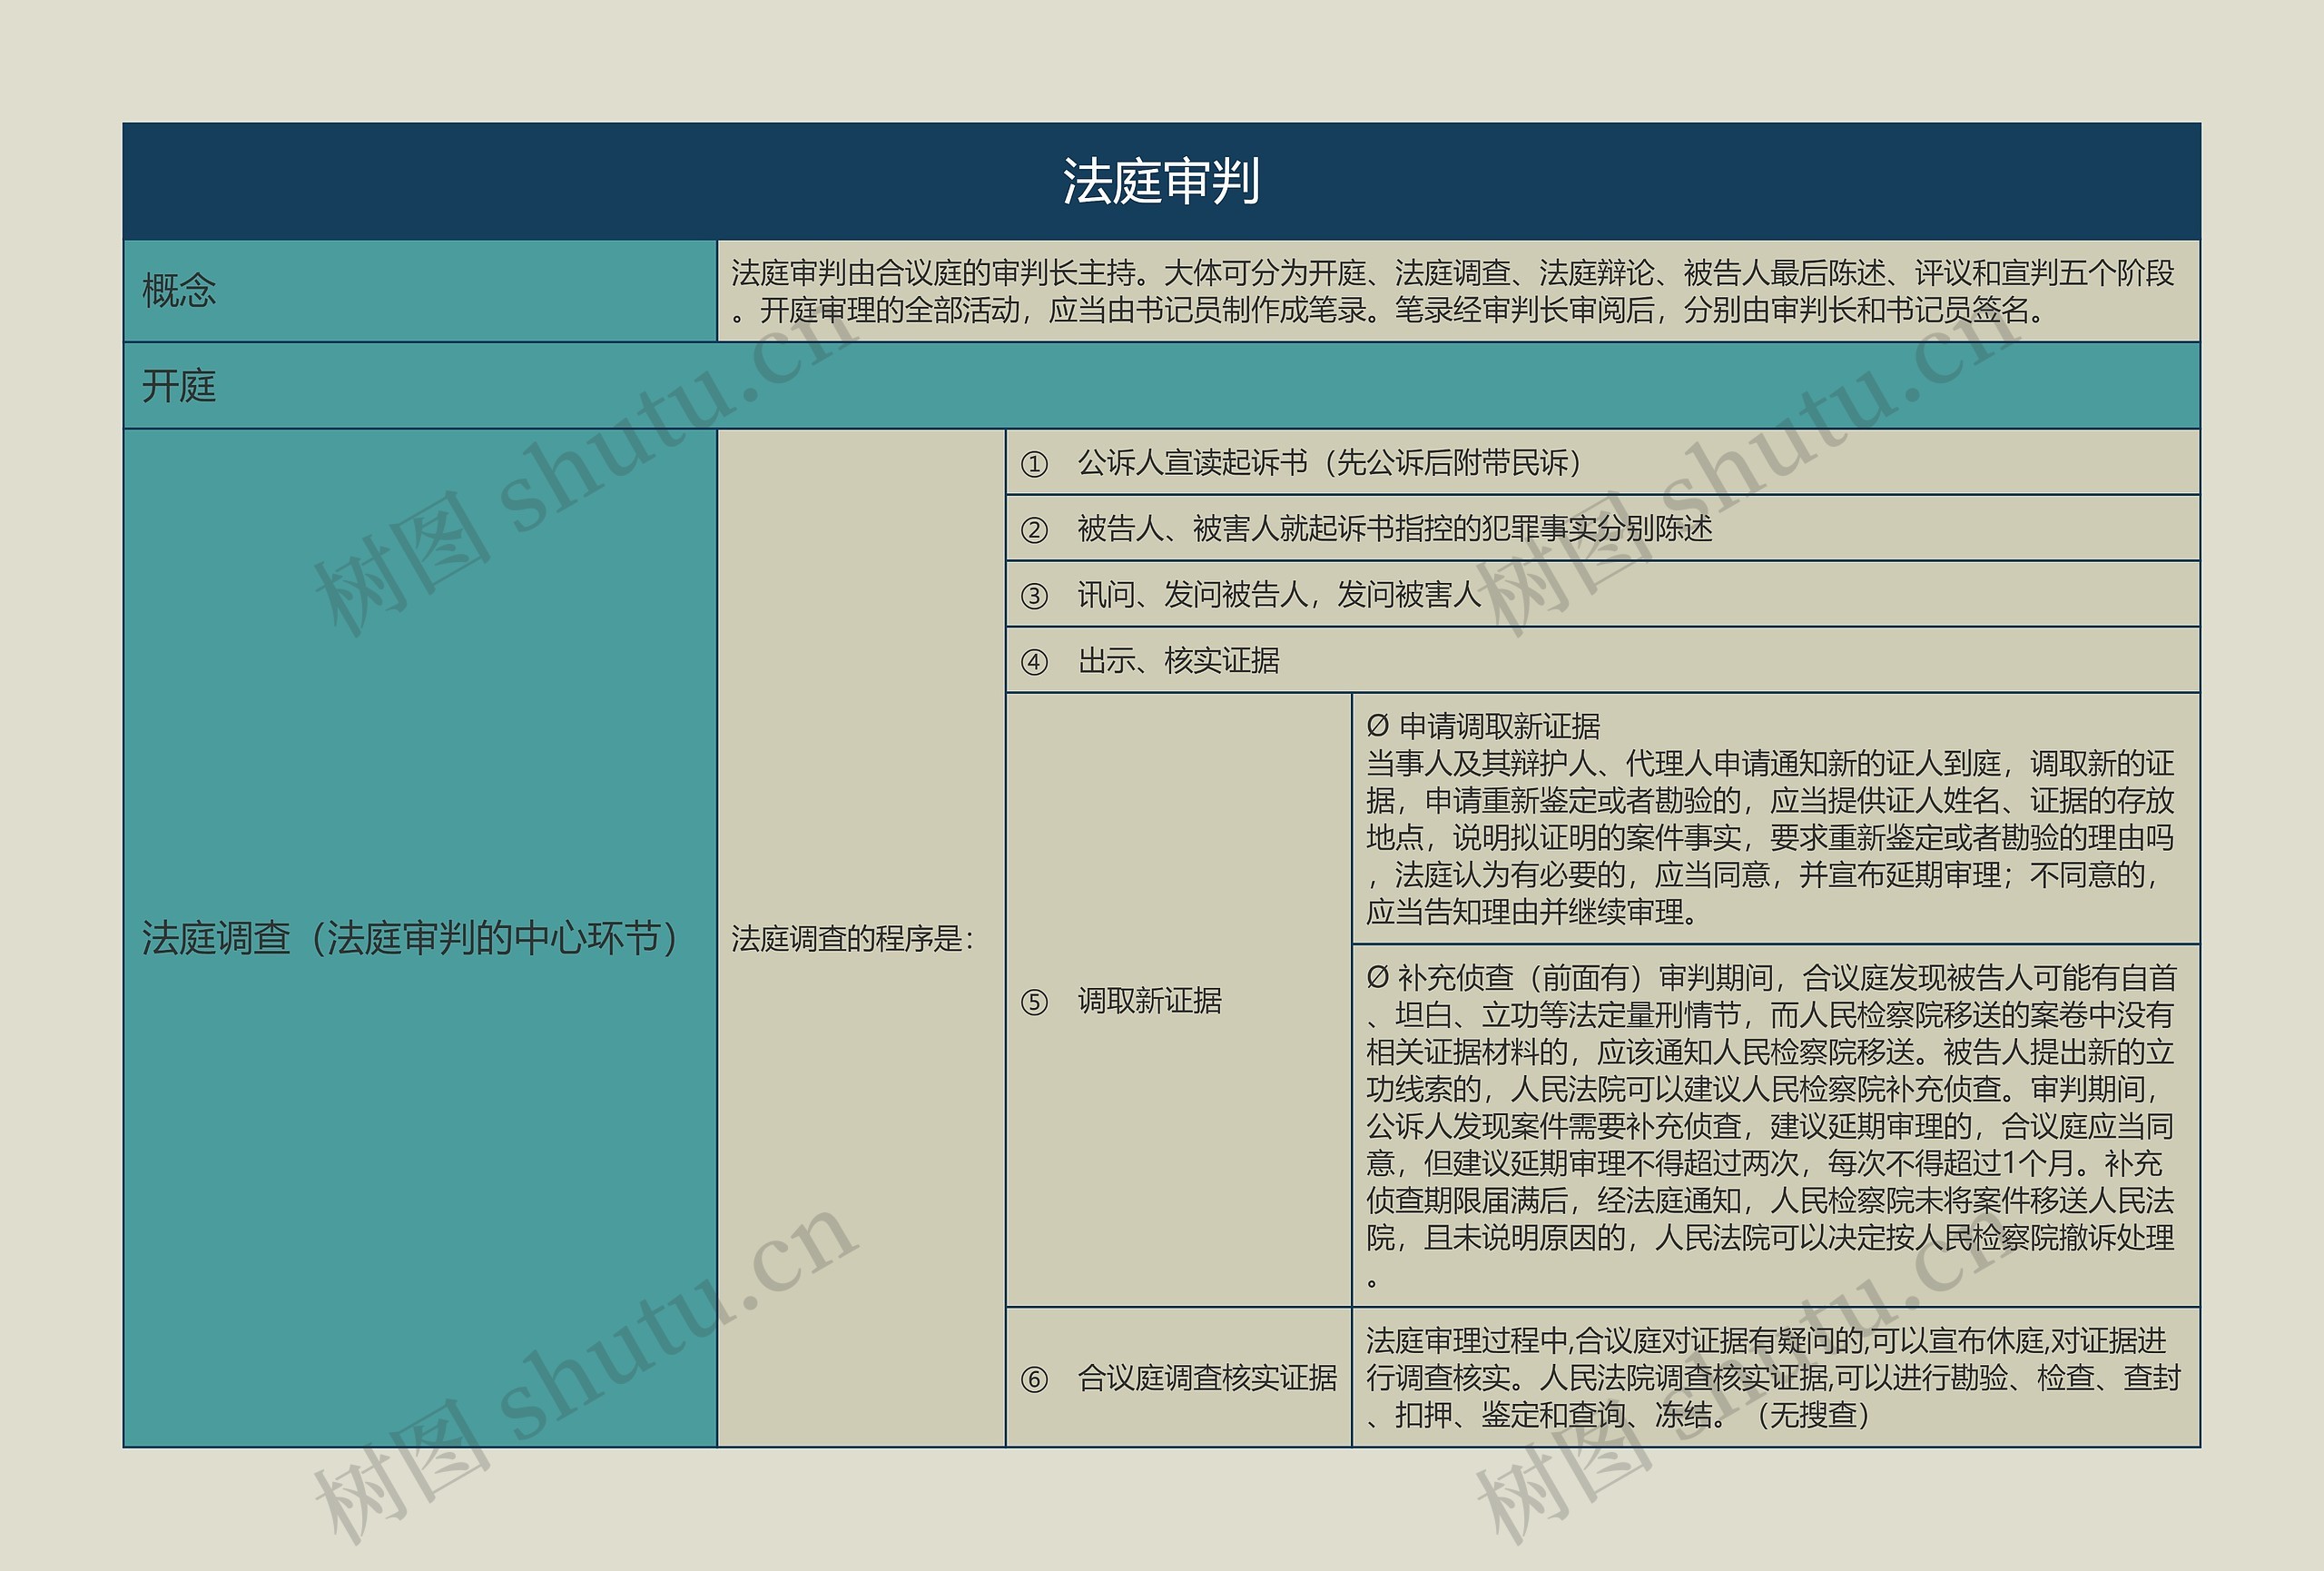Click the 法庭调查（法庭审判的中心环节）cell
The image size is (2324, 1571).
click(x=420, y=938)
